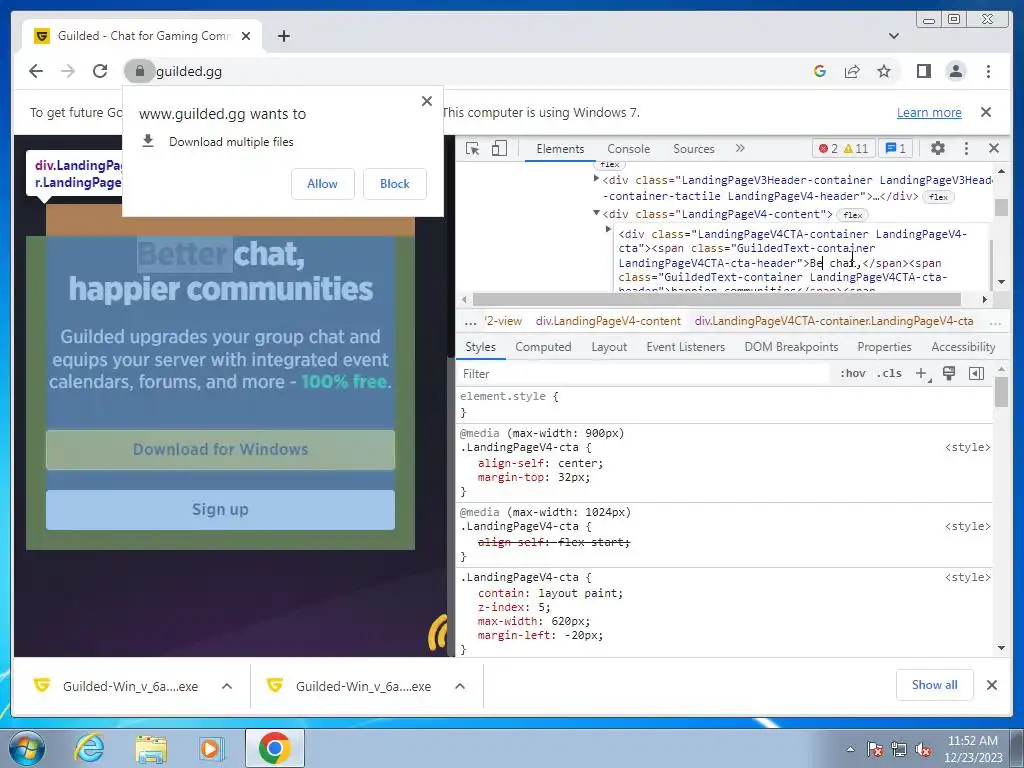Show all downloads
The height and width of the screenshot is (768, 1024).
tap(935, 685)
